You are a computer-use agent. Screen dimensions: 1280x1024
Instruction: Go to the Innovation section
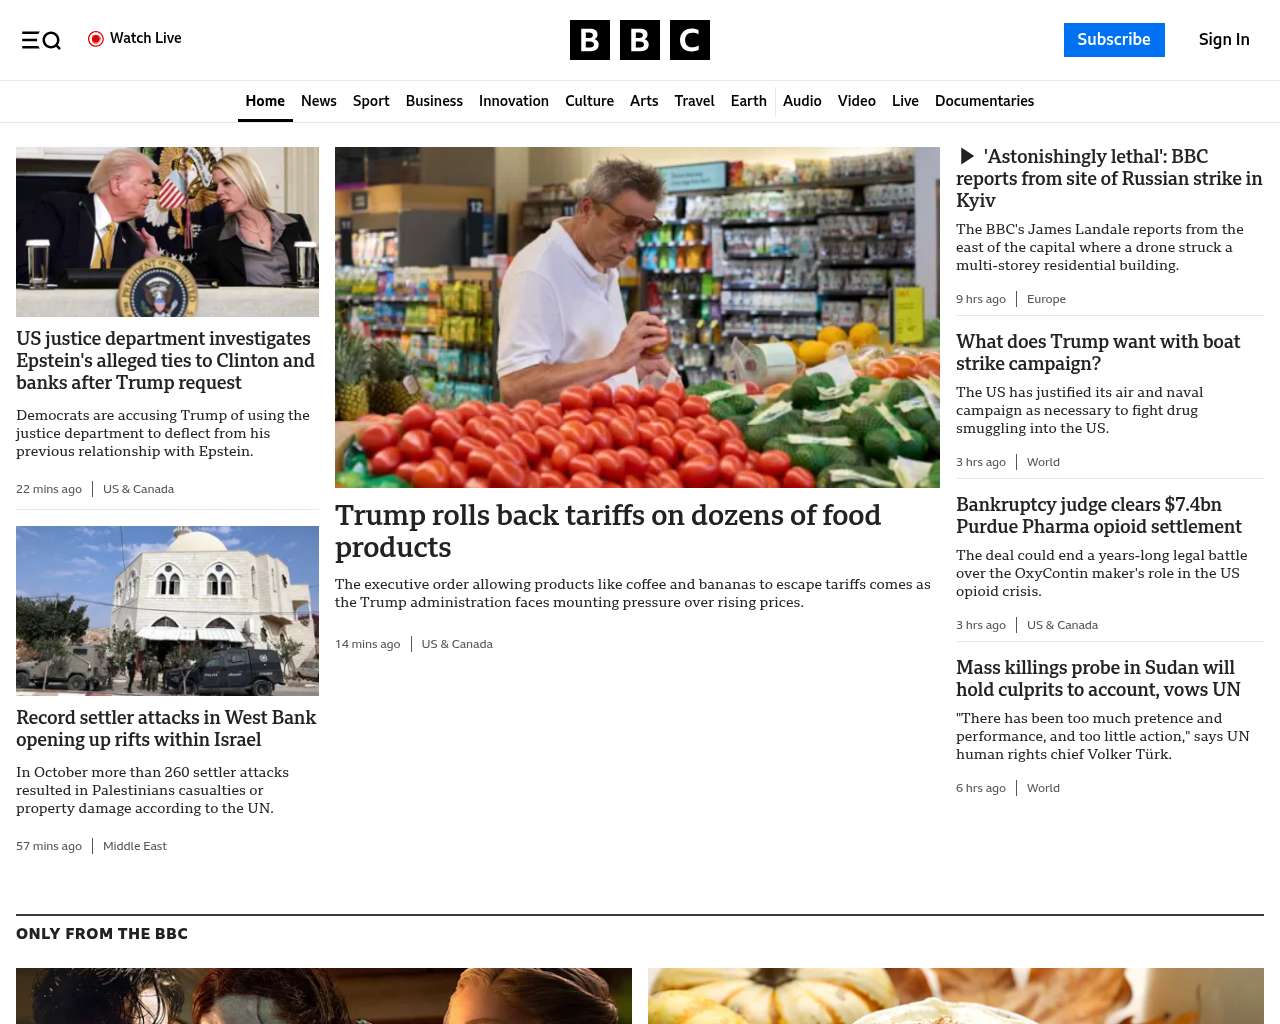tap(514, 101)
